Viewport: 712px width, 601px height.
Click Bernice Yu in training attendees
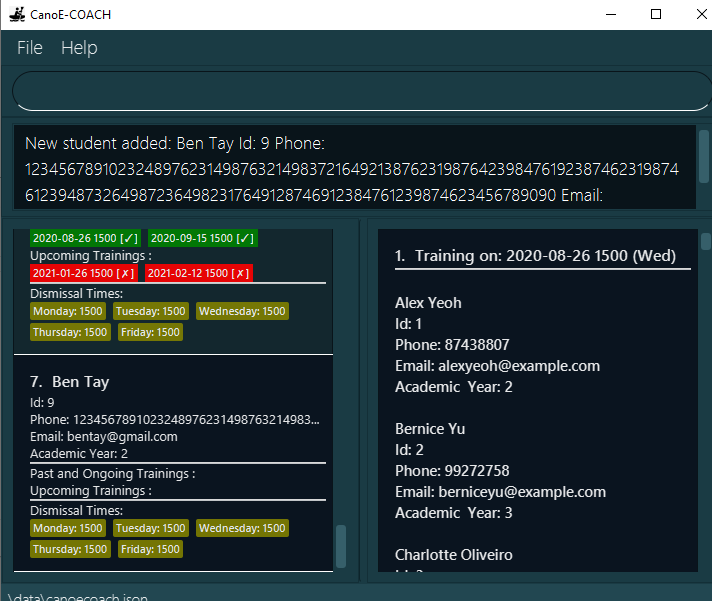click(430, 429)
